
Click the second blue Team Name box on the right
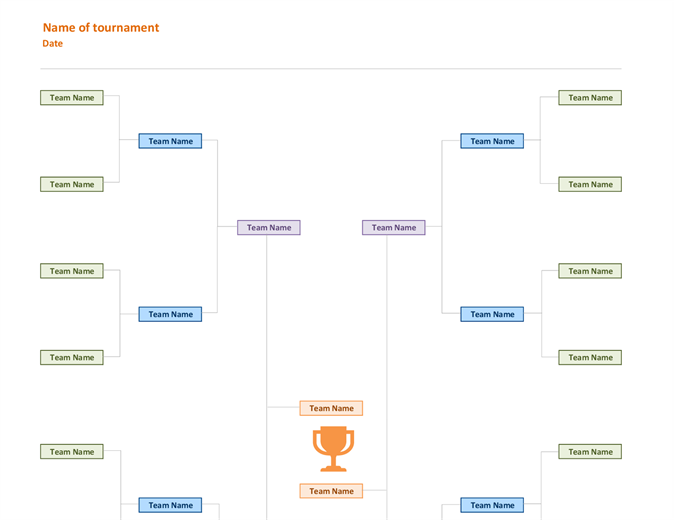(492, 314)
